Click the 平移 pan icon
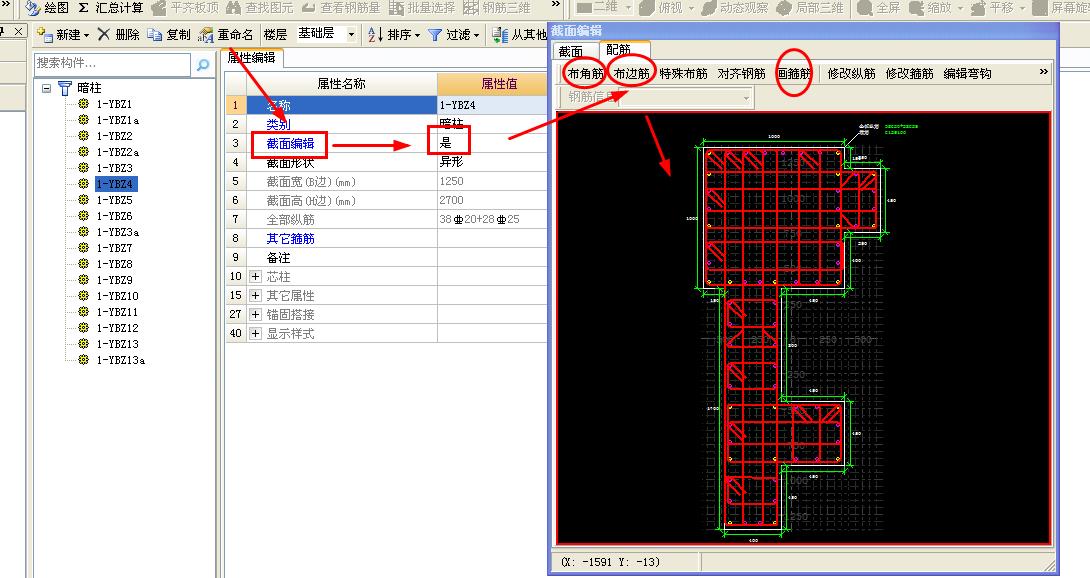 (978, 8)
